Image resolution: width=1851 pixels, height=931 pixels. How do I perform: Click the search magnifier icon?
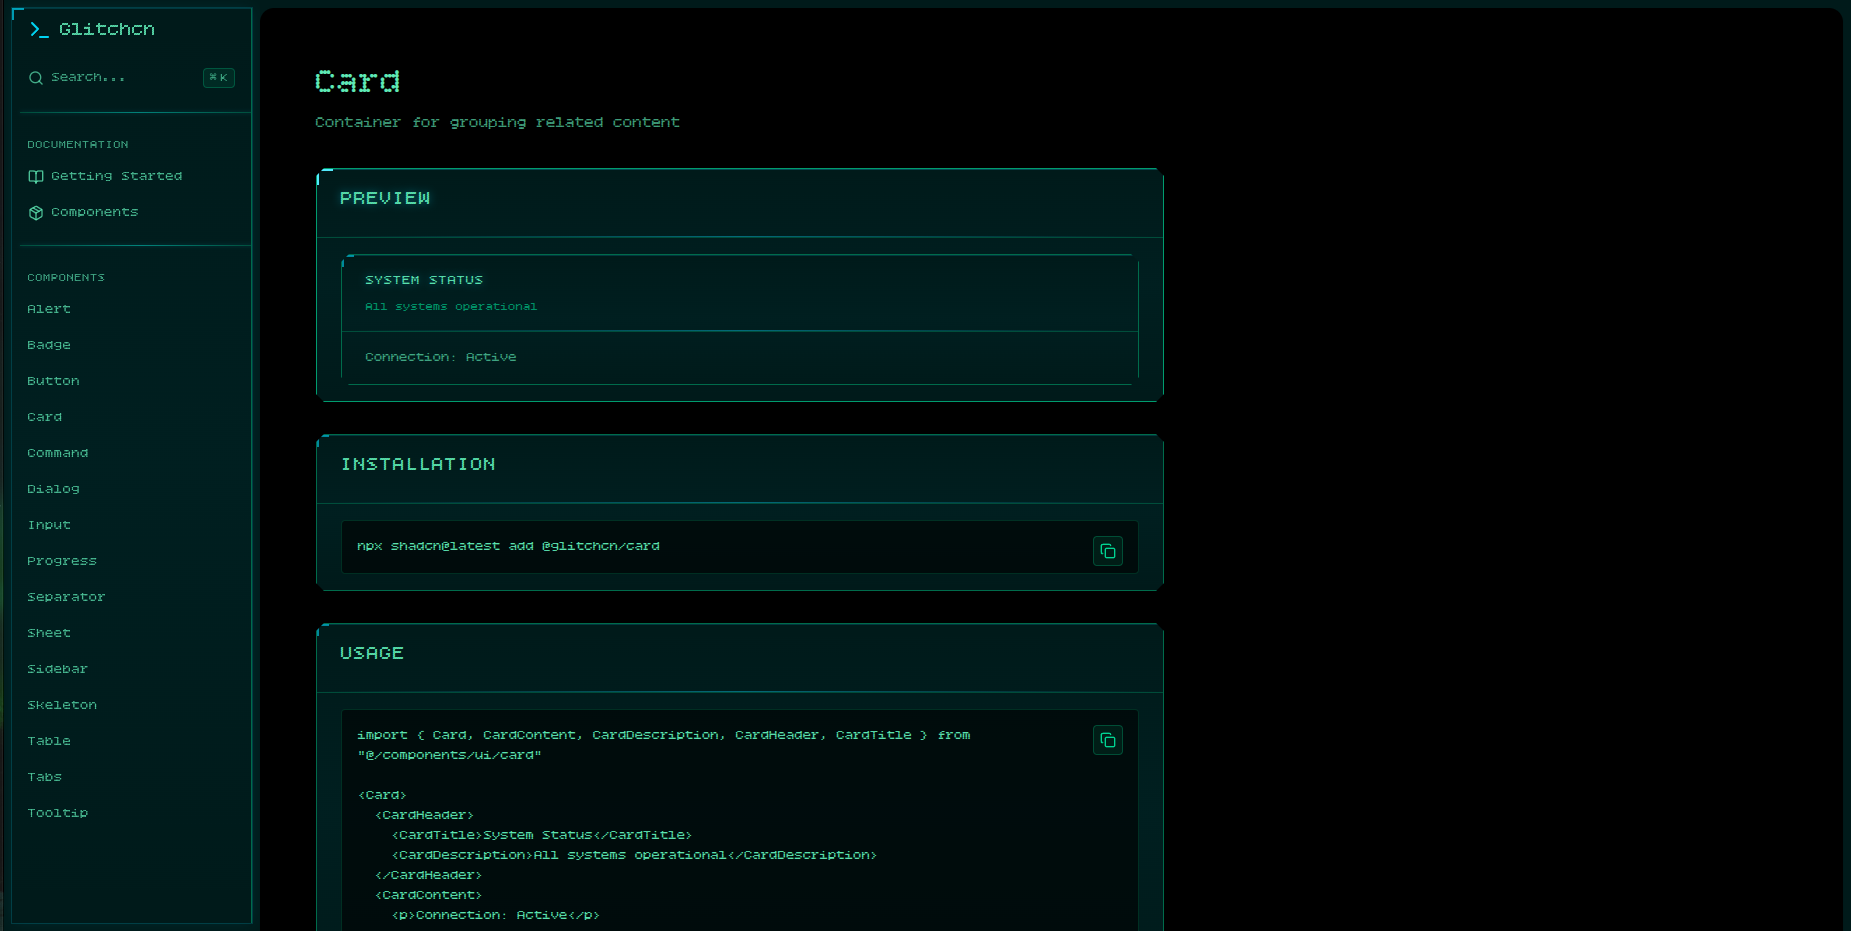click(36, 77)
